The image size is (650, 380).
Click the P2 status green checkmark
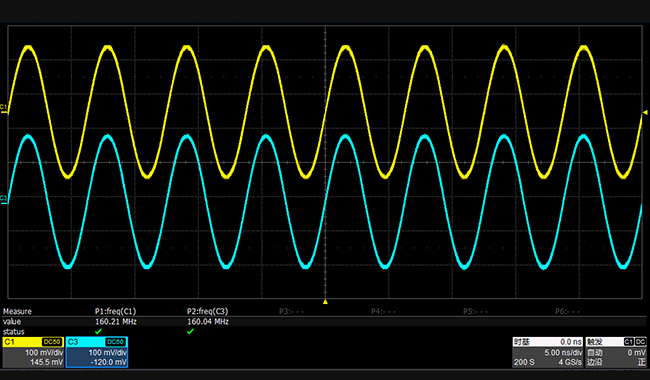click(x=190, y=332)
